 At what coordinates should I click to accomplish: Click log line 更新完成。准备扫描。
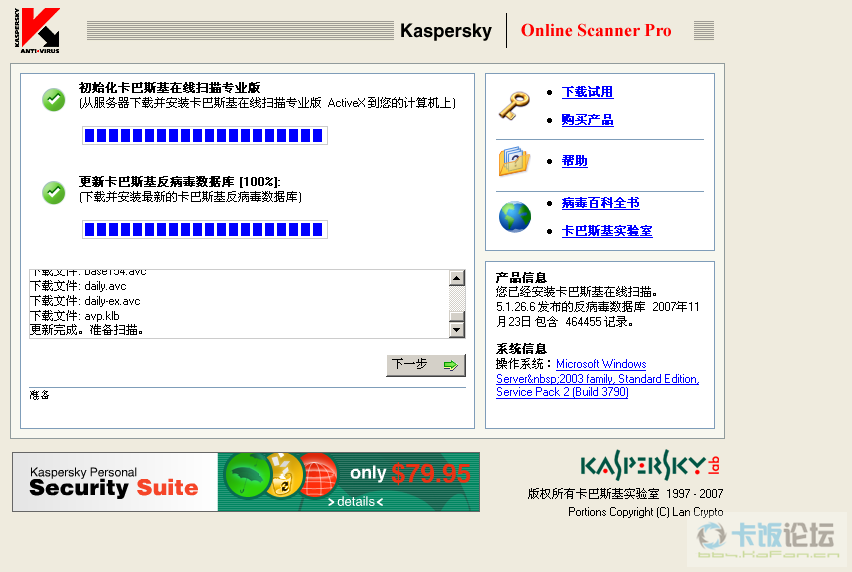pos(86,330)
